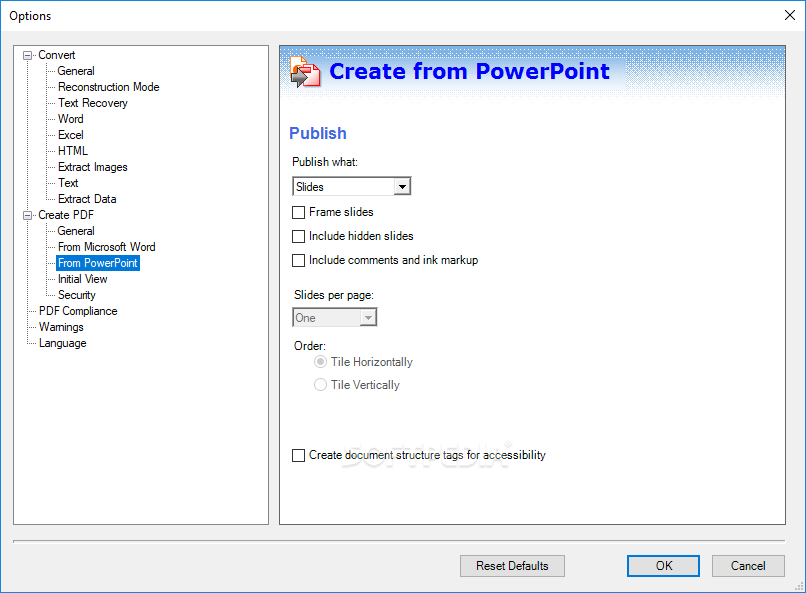Click the Create from PowerPoint header icon

[305, 72]
